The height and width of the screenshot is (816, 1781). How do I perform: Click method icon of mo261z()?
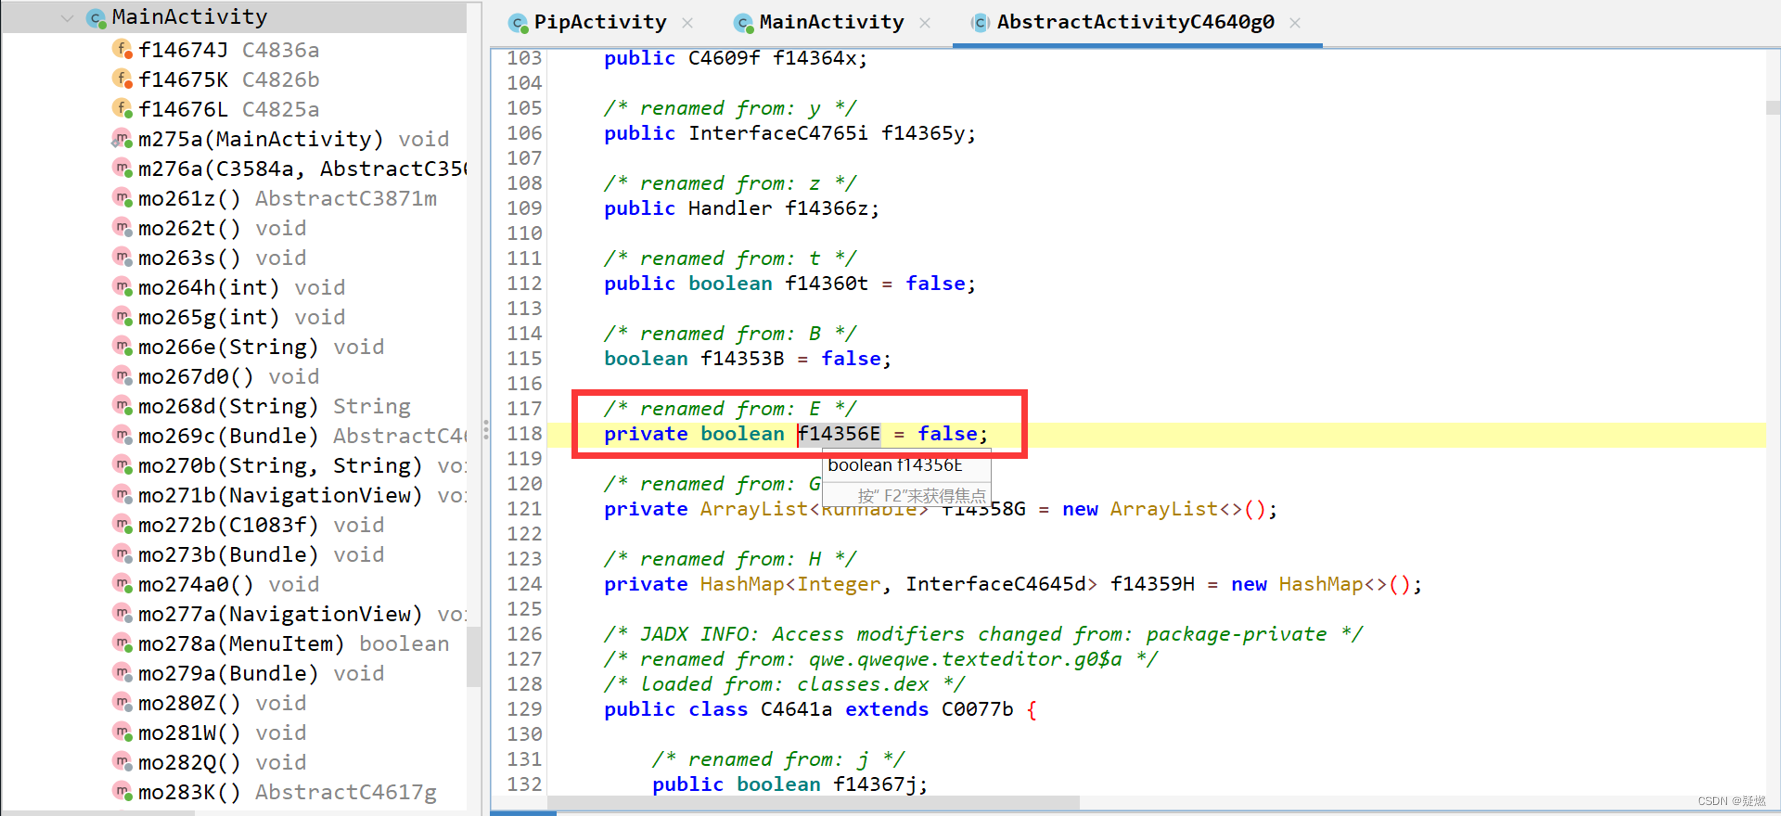pos(122,198)
